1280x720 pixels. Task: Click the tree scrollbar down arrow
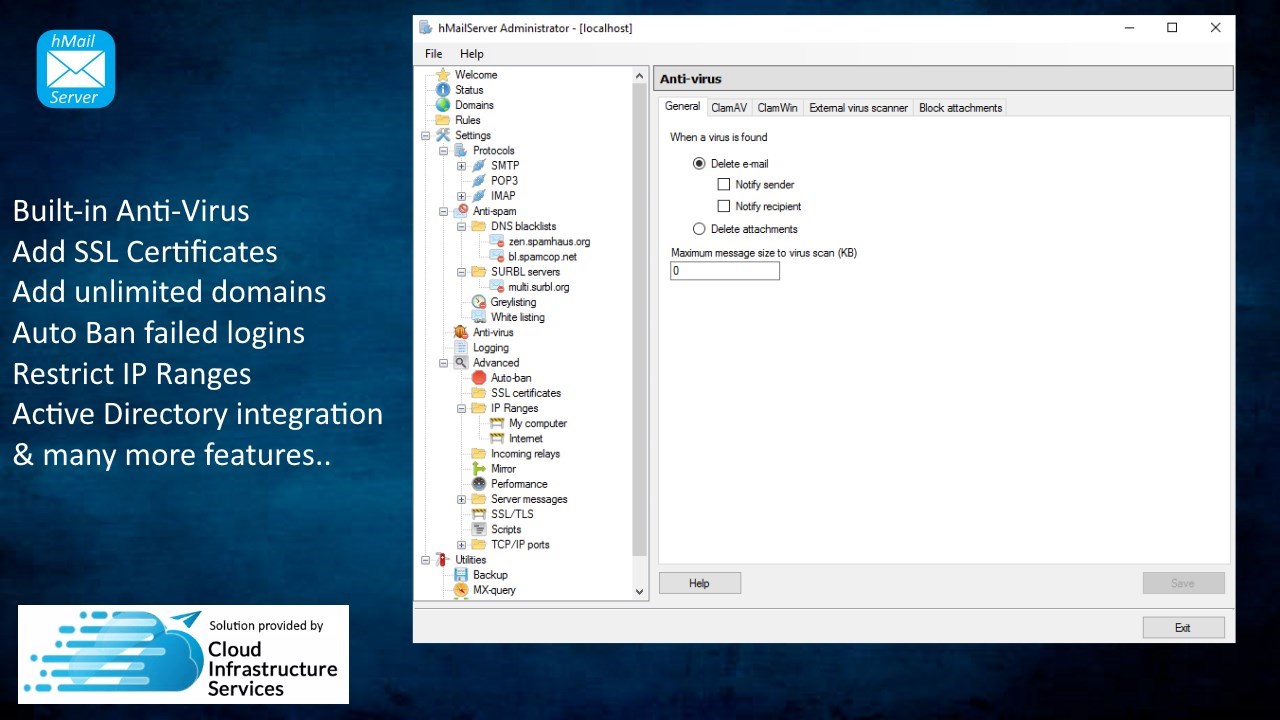pos(640,592)
